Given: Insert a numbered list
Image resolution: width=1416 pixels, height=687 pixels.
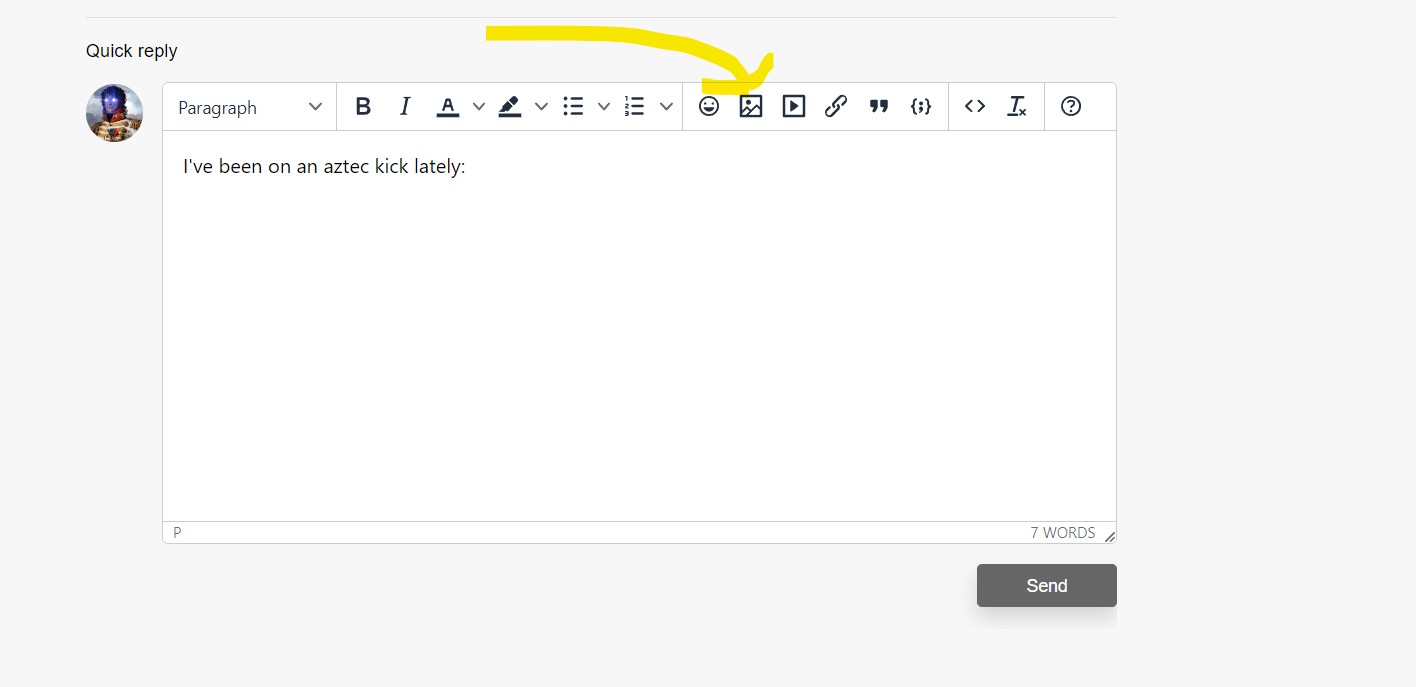Looking at the screenshot, I should point(635,106).
